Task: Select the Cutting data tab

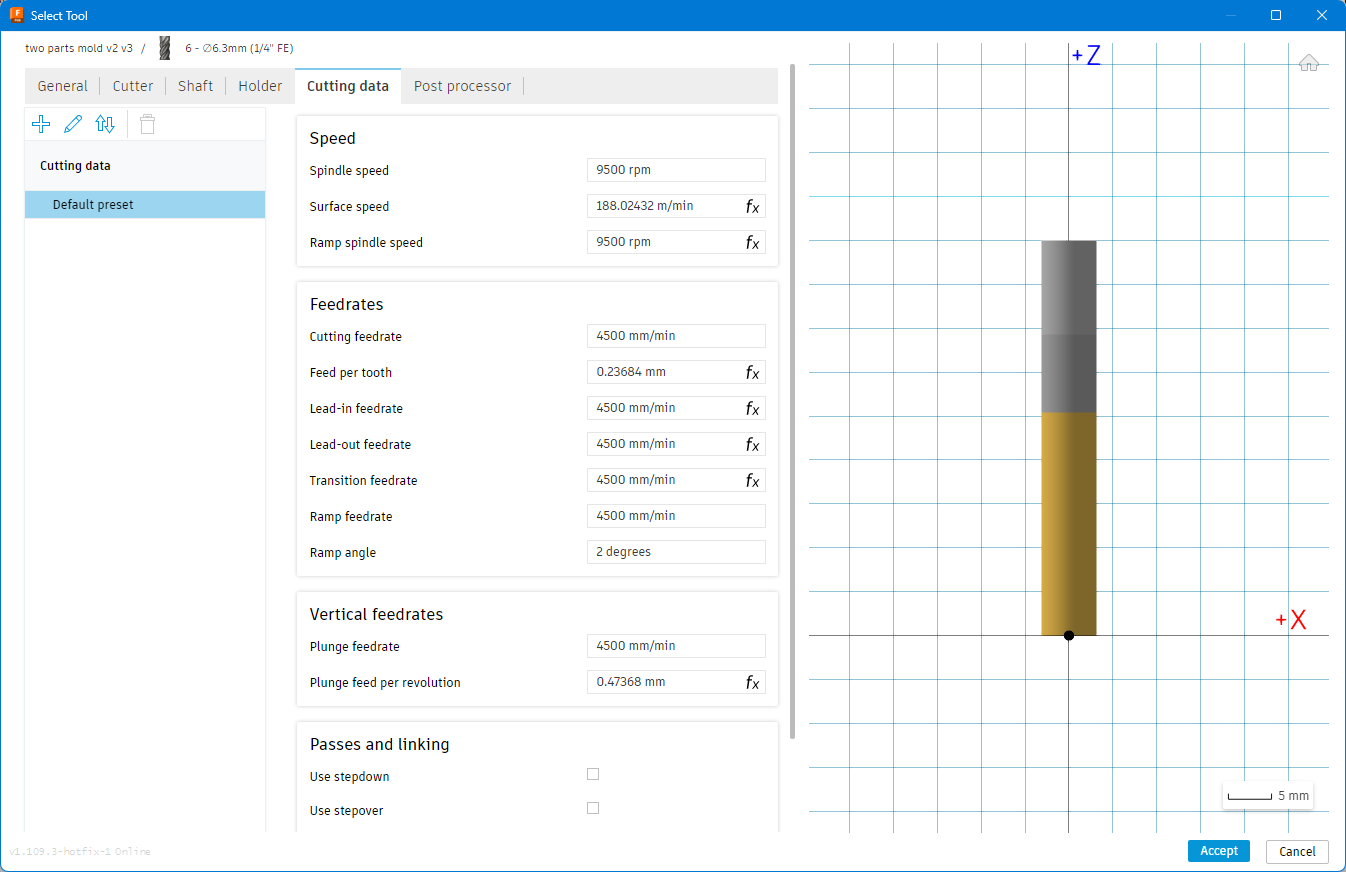Action: click(x=348, y=86)
